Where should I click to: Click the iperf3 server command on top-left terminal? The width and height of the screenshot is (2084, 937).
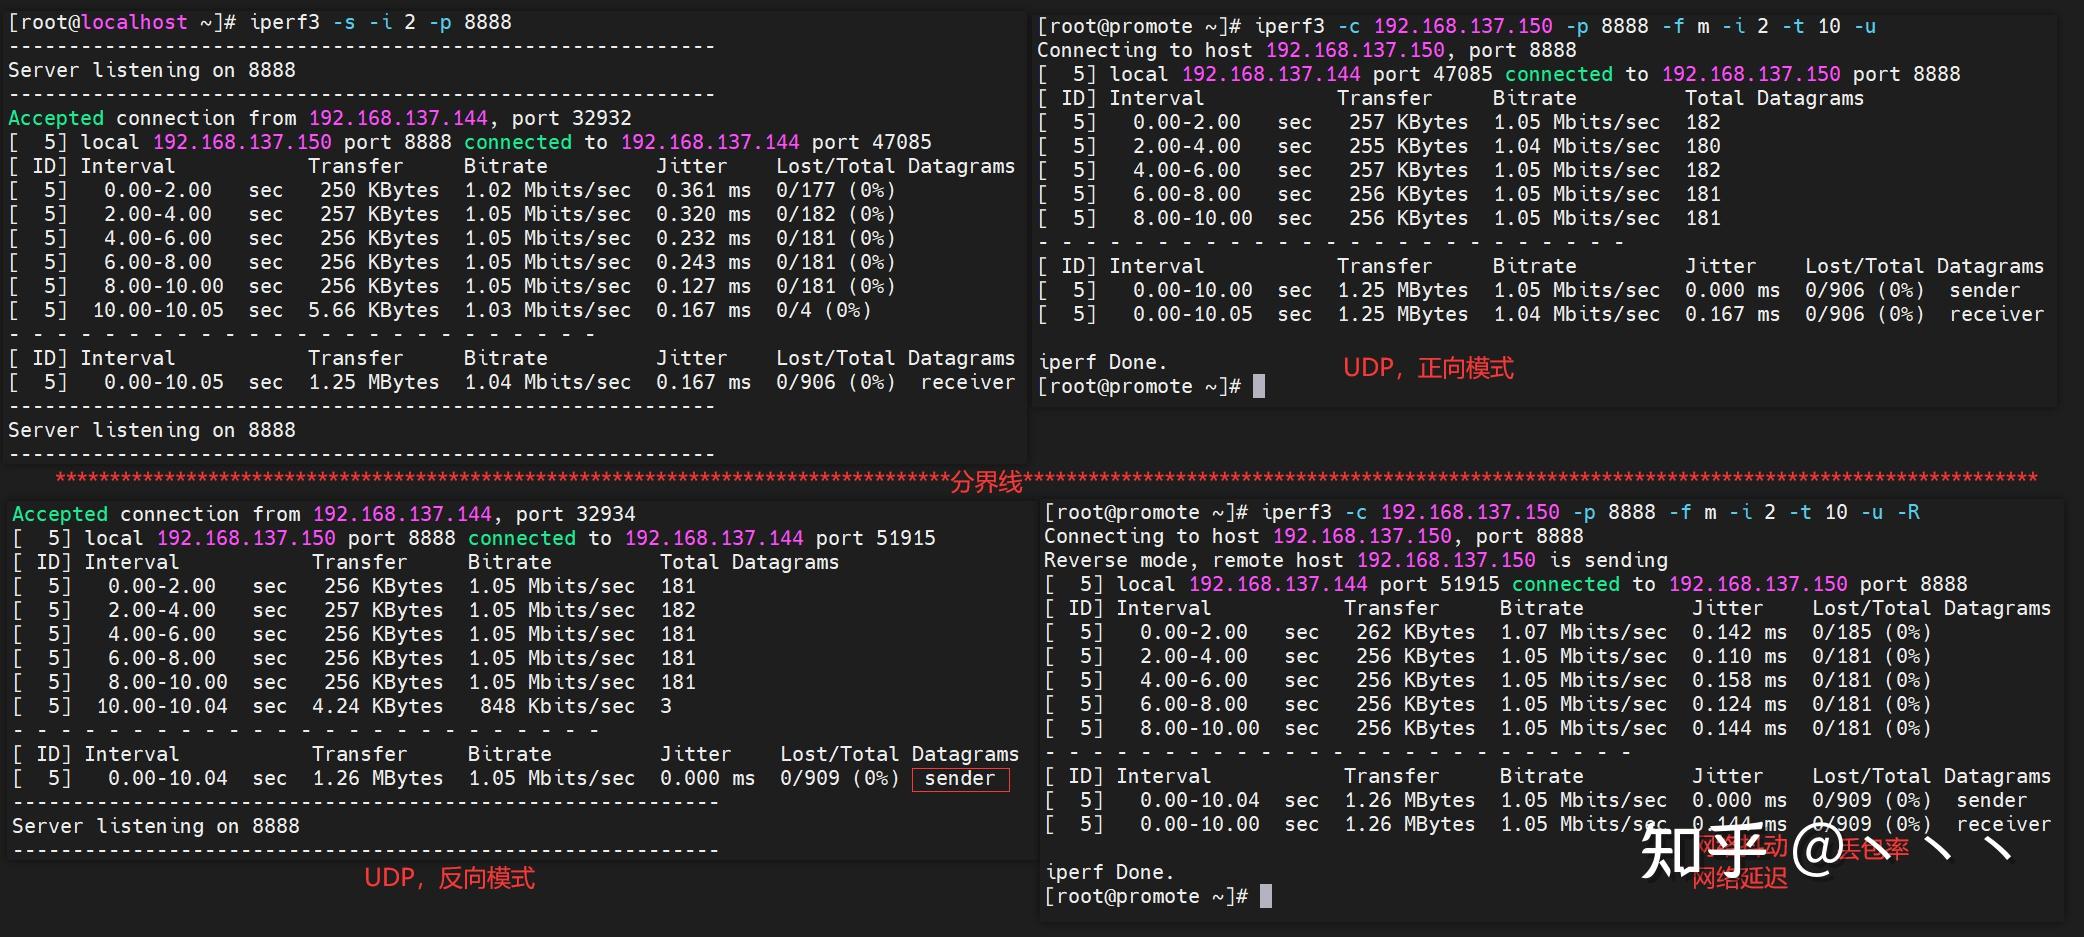pyautogui.click(x=380, y=21)
